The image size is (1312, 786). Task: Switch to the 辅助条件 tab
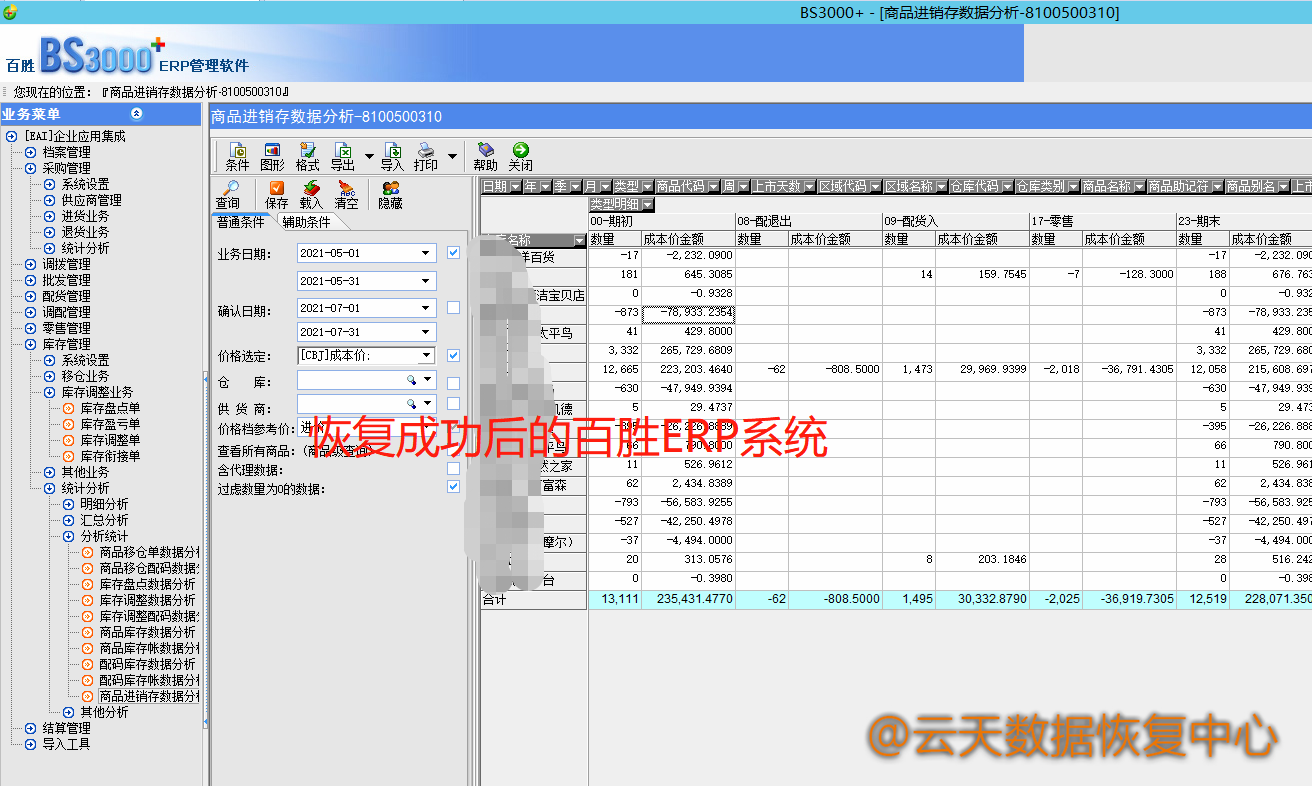tap(306, 222)
